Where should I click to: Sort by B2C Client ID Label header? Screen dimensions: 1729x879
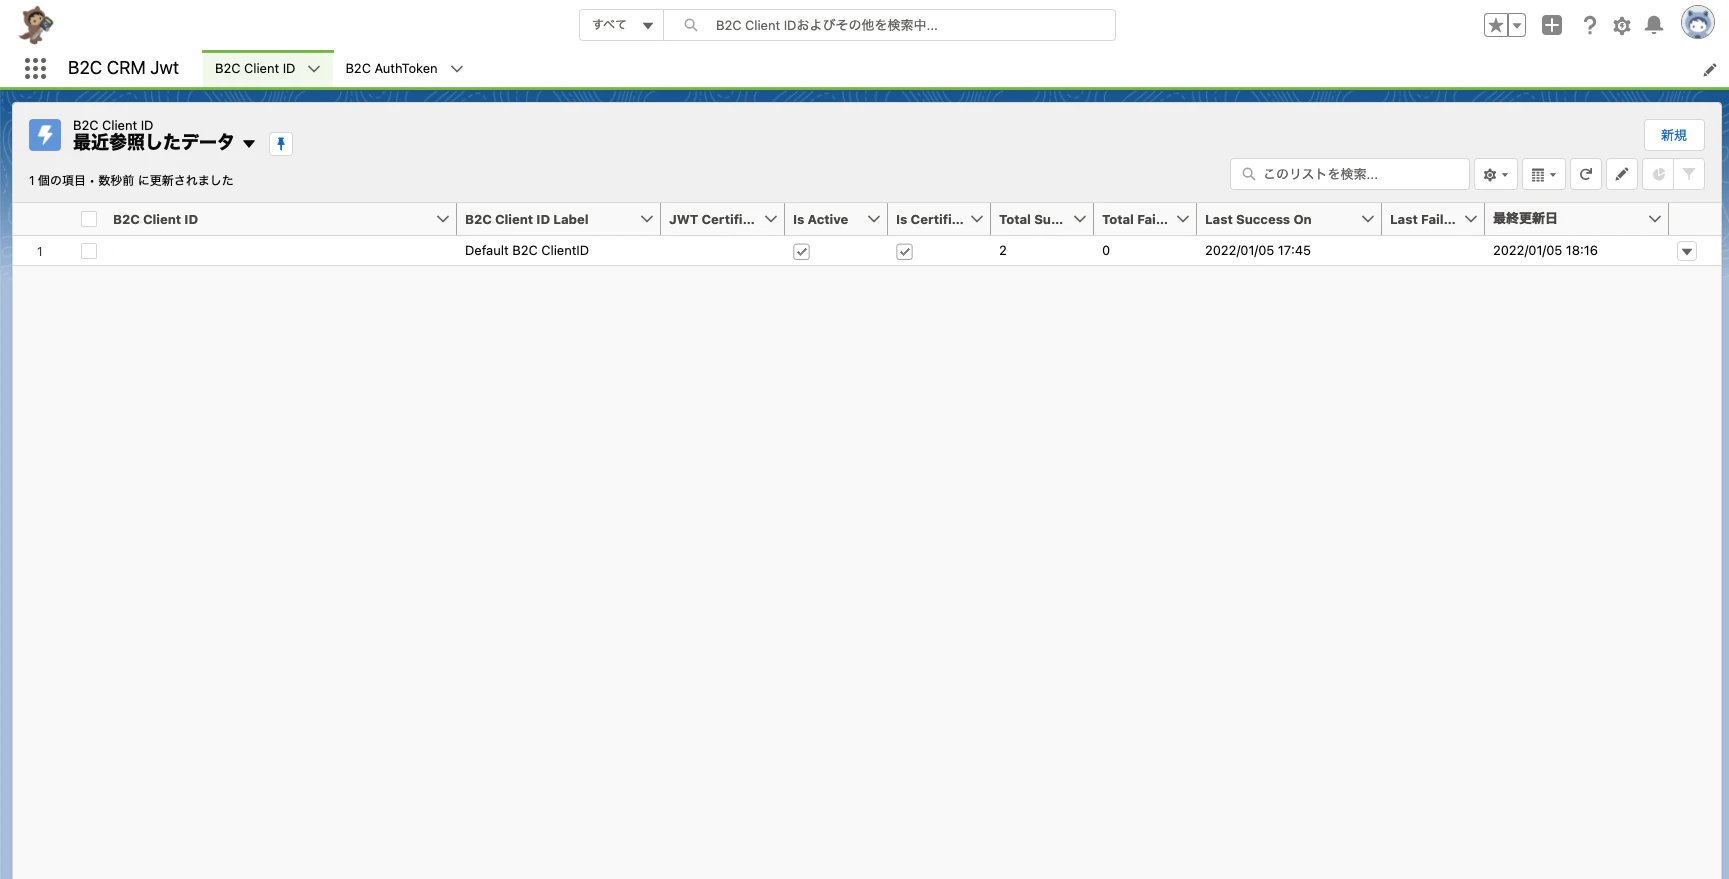527,219
